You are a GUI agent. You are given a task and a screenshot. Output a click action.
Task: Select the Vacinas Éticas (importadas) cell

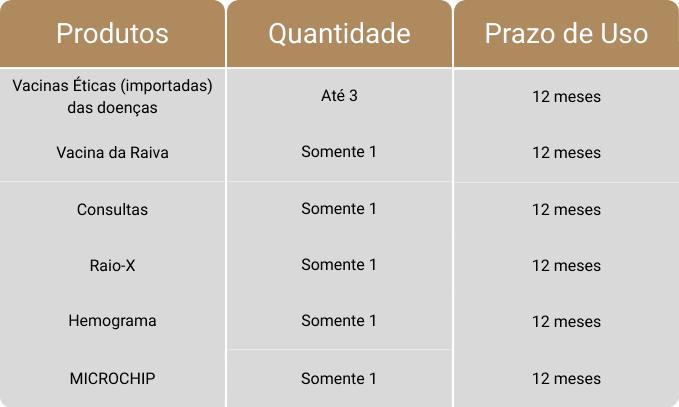coord(112,96)
